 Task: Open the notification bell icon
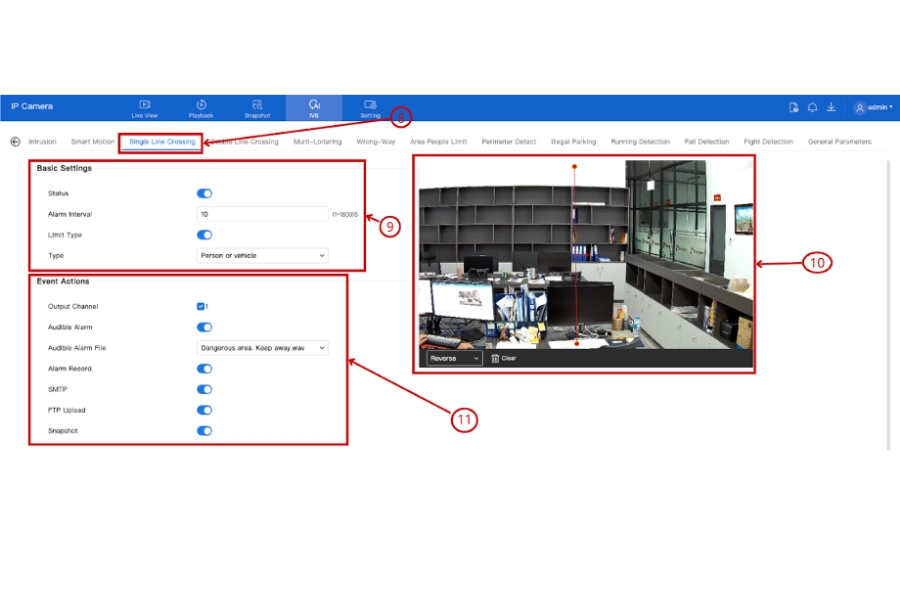pos(812,107)
